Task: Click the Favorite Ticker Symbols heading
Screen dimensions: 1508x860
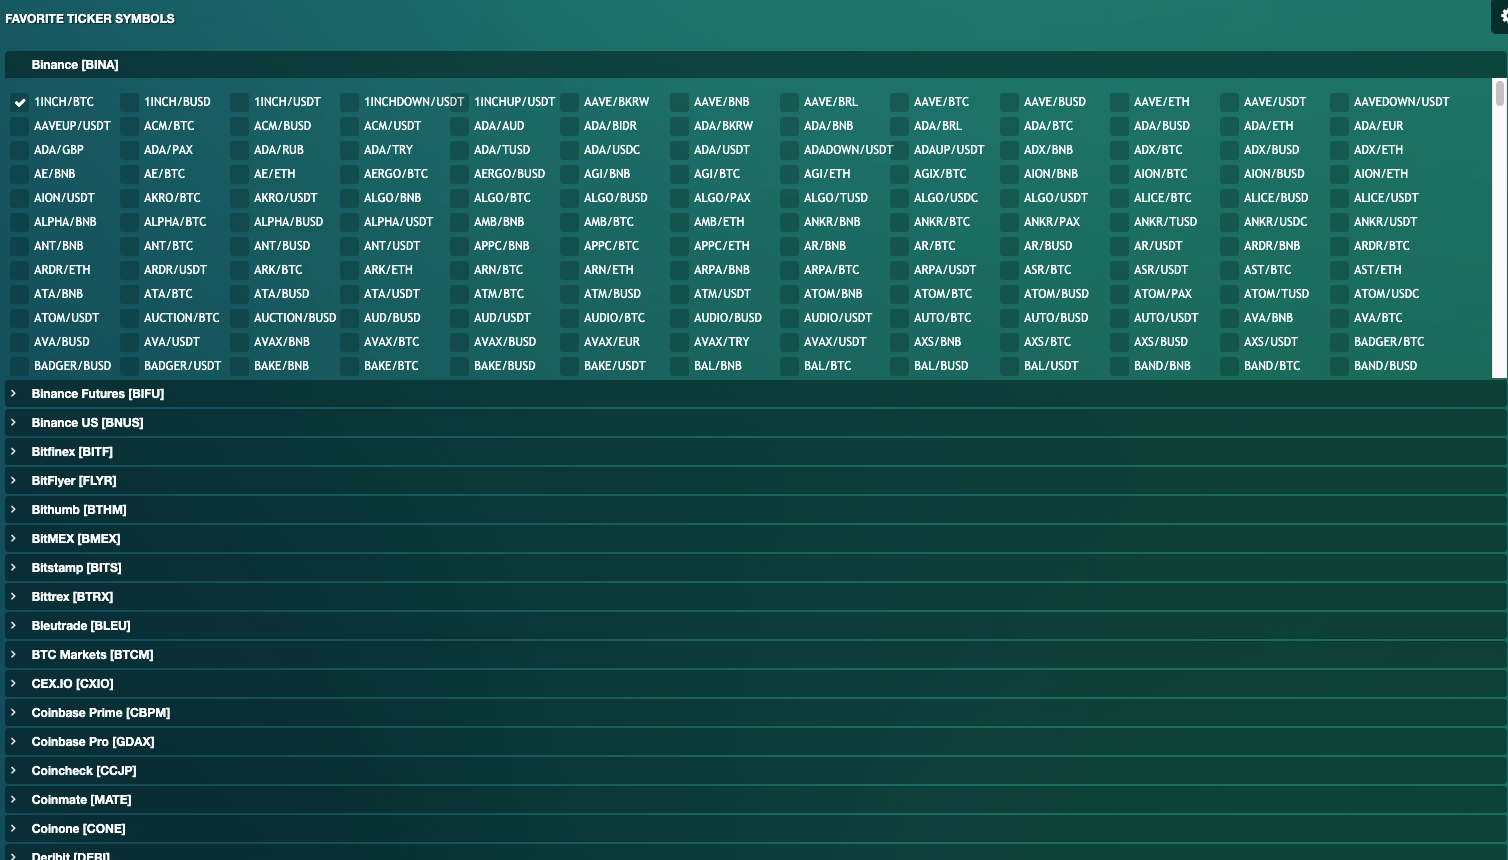Action: (x=90, y=19)
